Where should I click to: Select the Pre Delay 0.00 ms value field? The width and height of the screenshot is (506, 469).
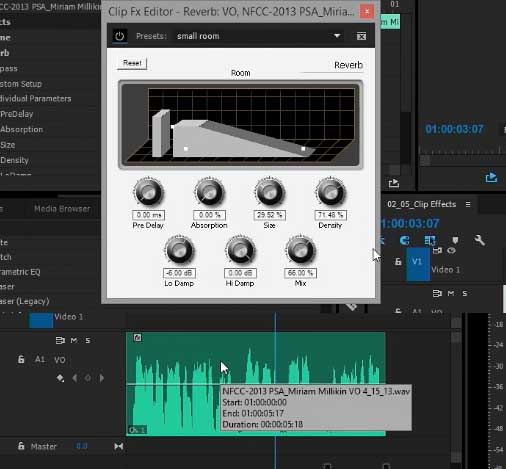point(149,215)
